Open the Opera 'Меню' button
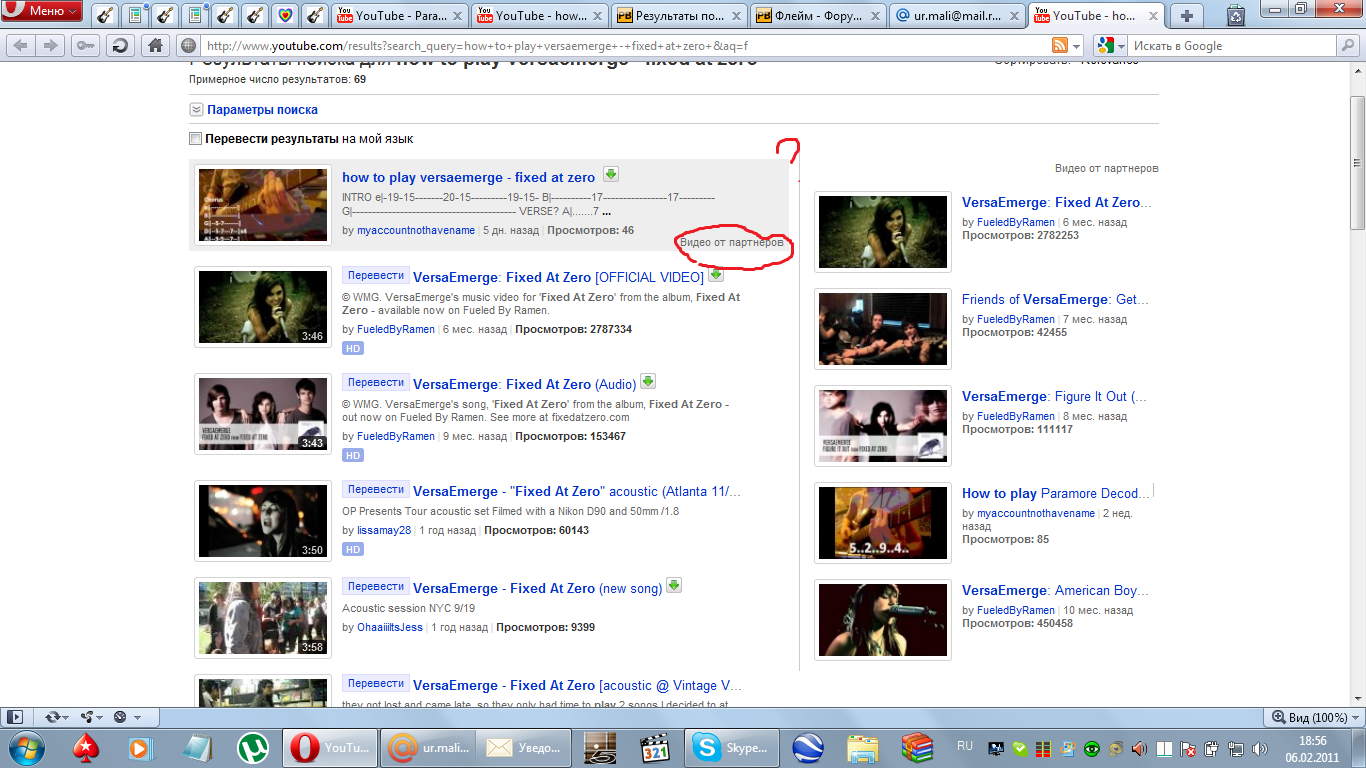Viewport: 1366px width, 768px height. 41,12
